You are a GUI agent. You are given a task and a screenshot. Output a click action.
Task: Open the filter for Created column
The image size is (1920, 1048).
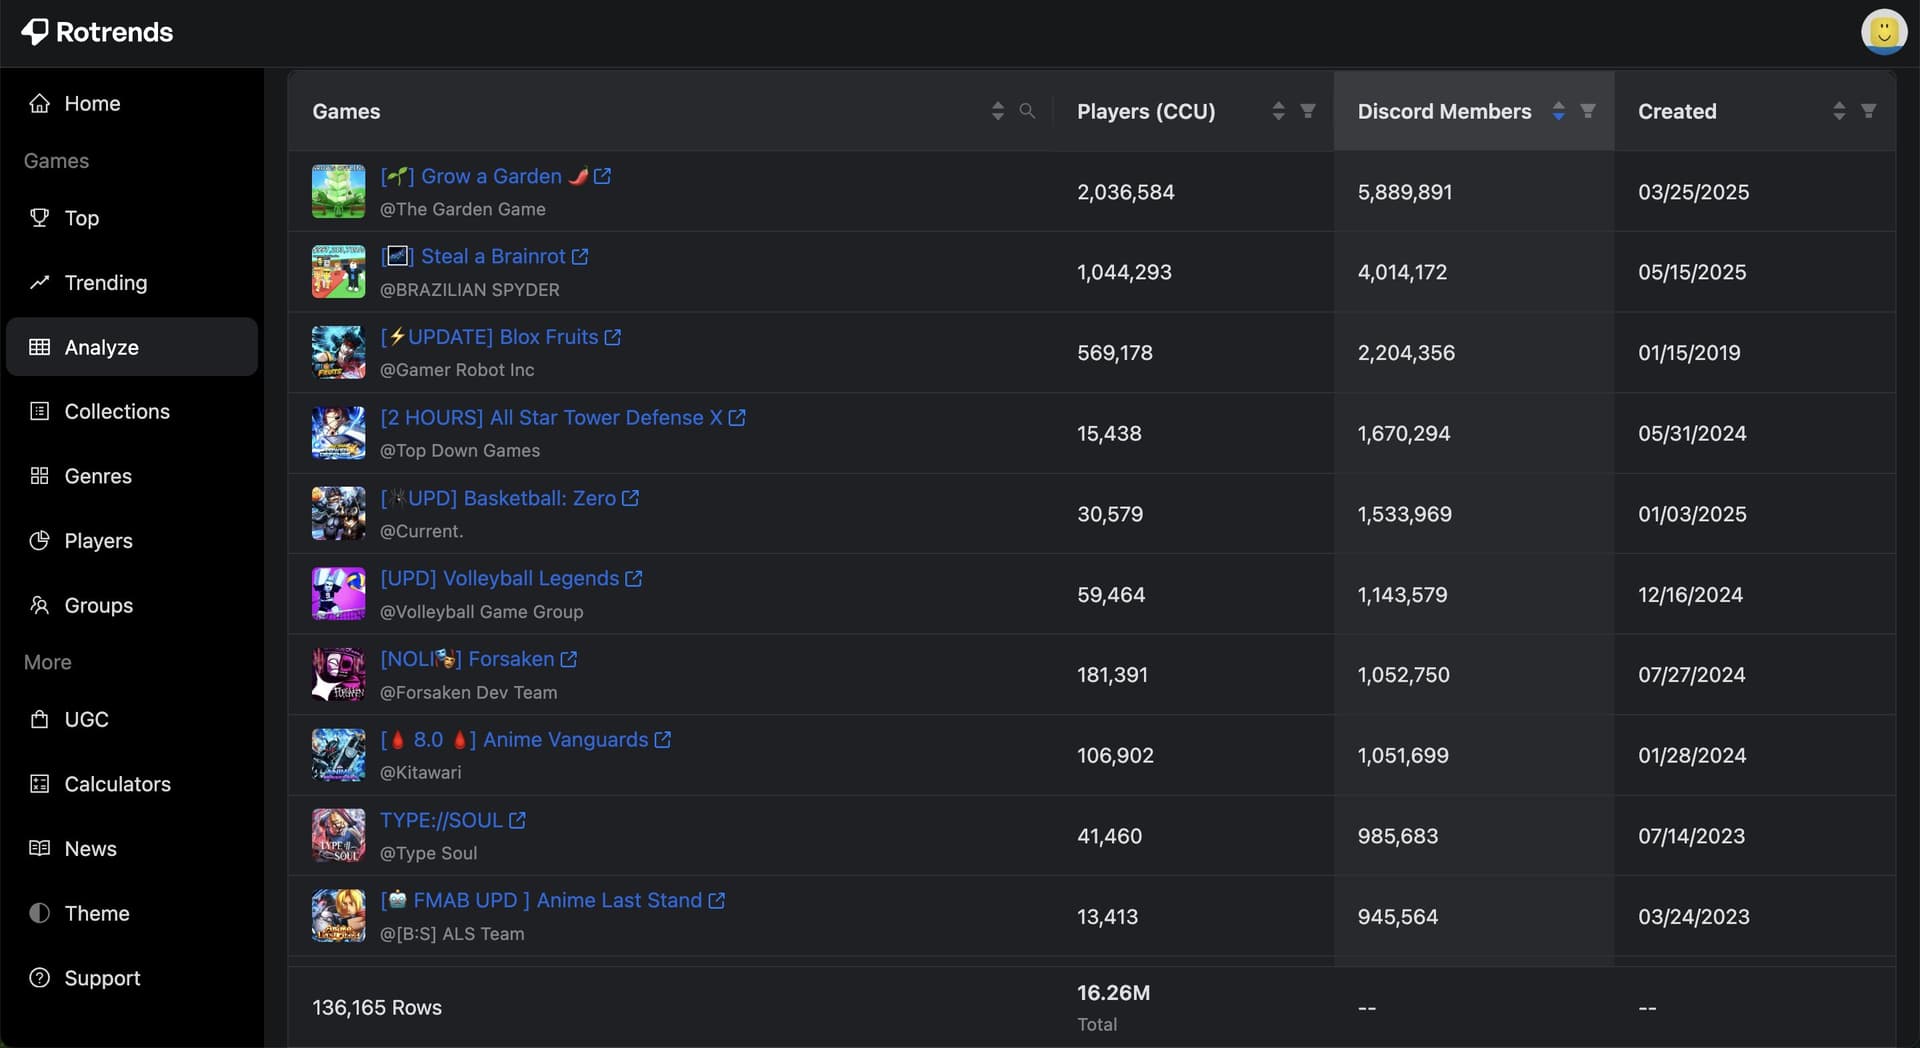tap(1869, 111)
